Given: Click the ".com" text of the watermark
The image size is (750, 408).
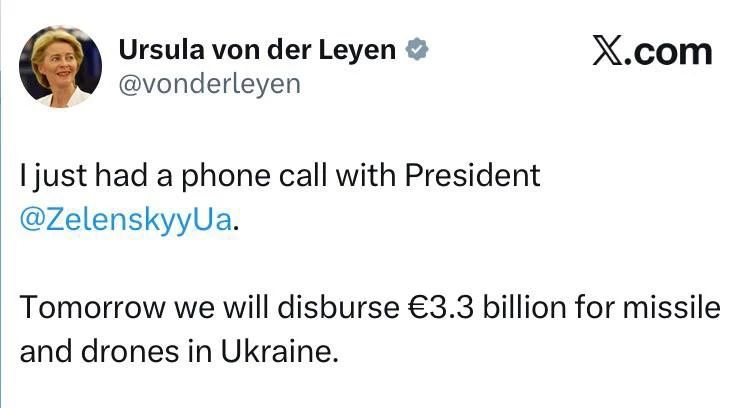Looking at the screenshot, I should (x=668, y=52).
